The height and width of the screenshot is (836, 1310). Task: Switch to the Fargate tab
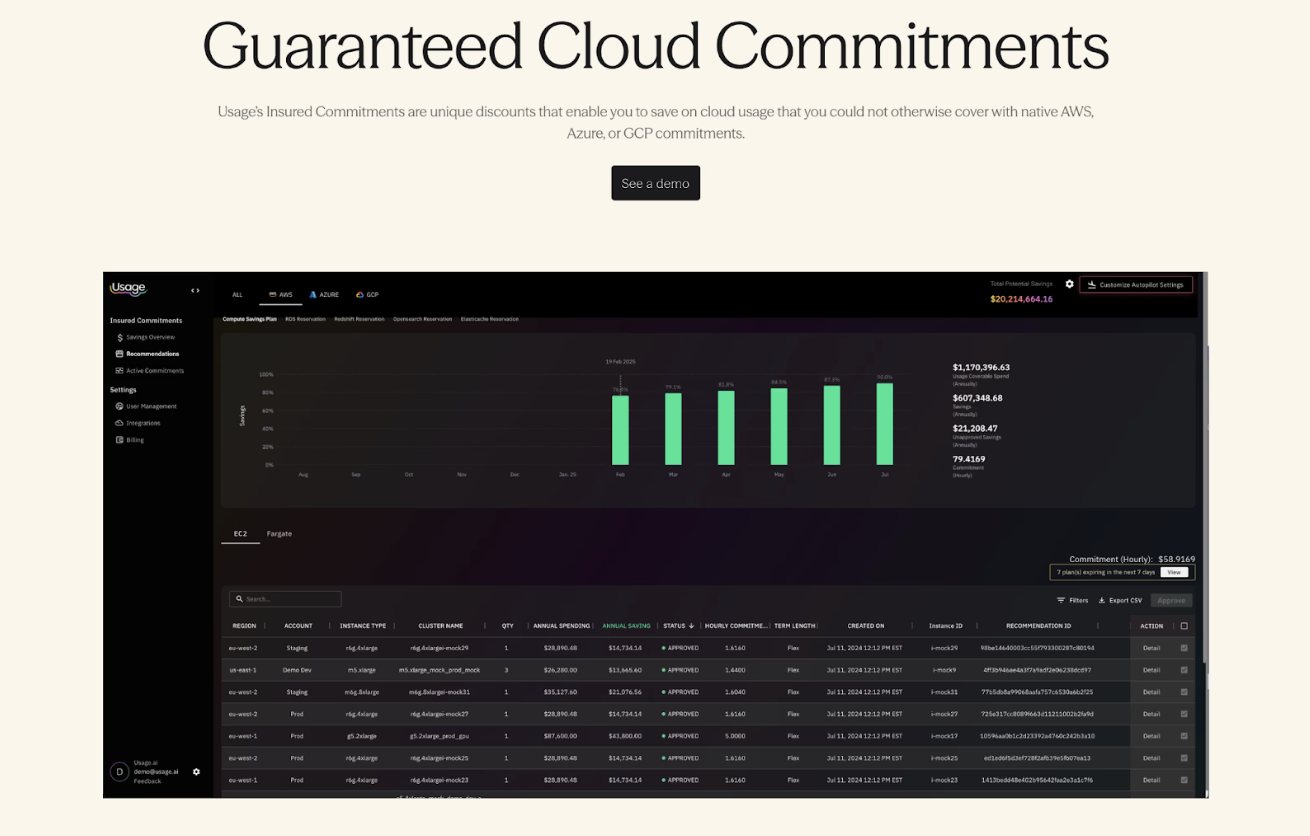click(x=279, y=534)
